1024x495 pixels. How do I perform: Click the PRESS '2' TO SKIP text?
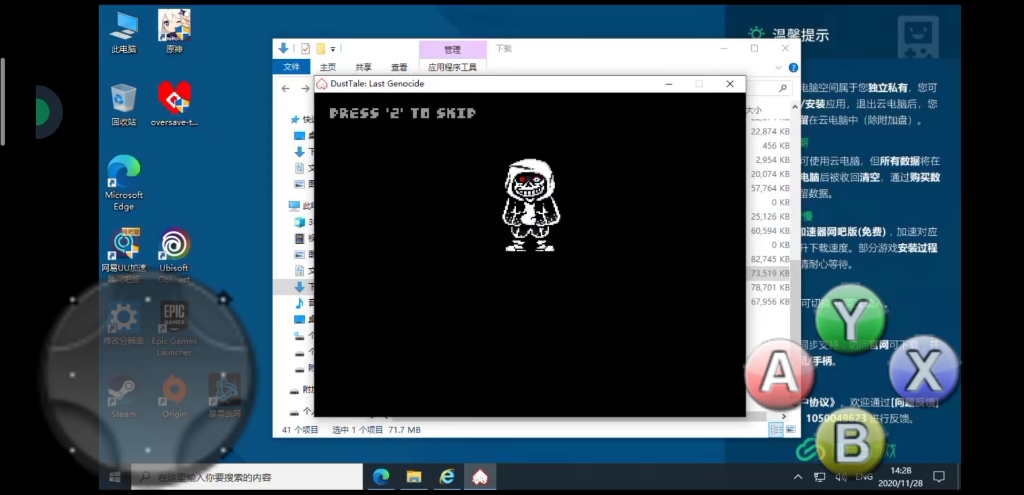tap(403, 113)
